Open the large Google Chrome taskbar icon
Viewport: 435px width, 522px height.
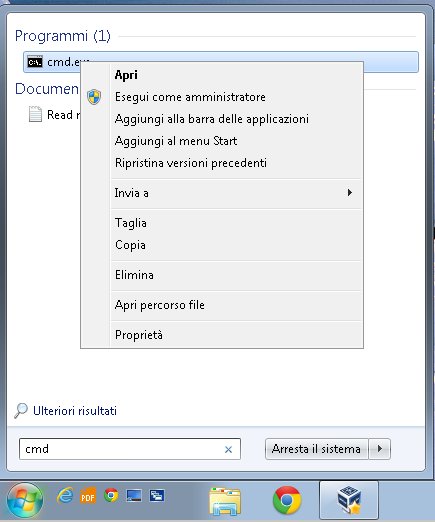click(x=287, y=500)
